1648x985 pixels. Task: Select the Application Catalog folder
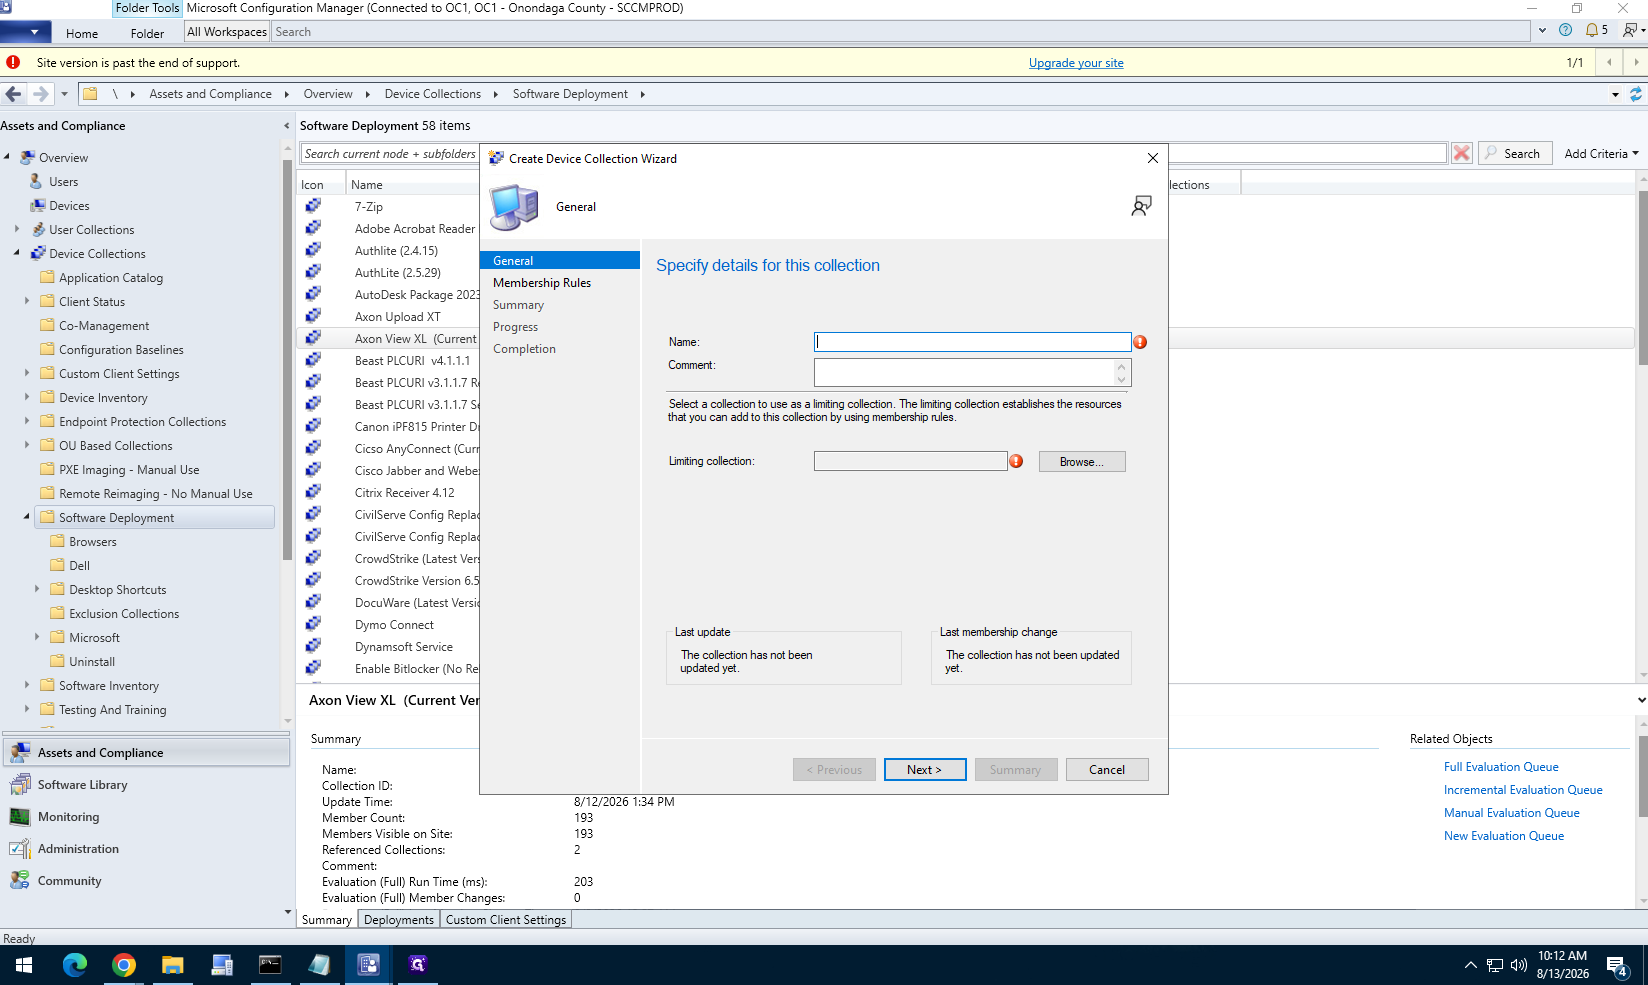111,277
